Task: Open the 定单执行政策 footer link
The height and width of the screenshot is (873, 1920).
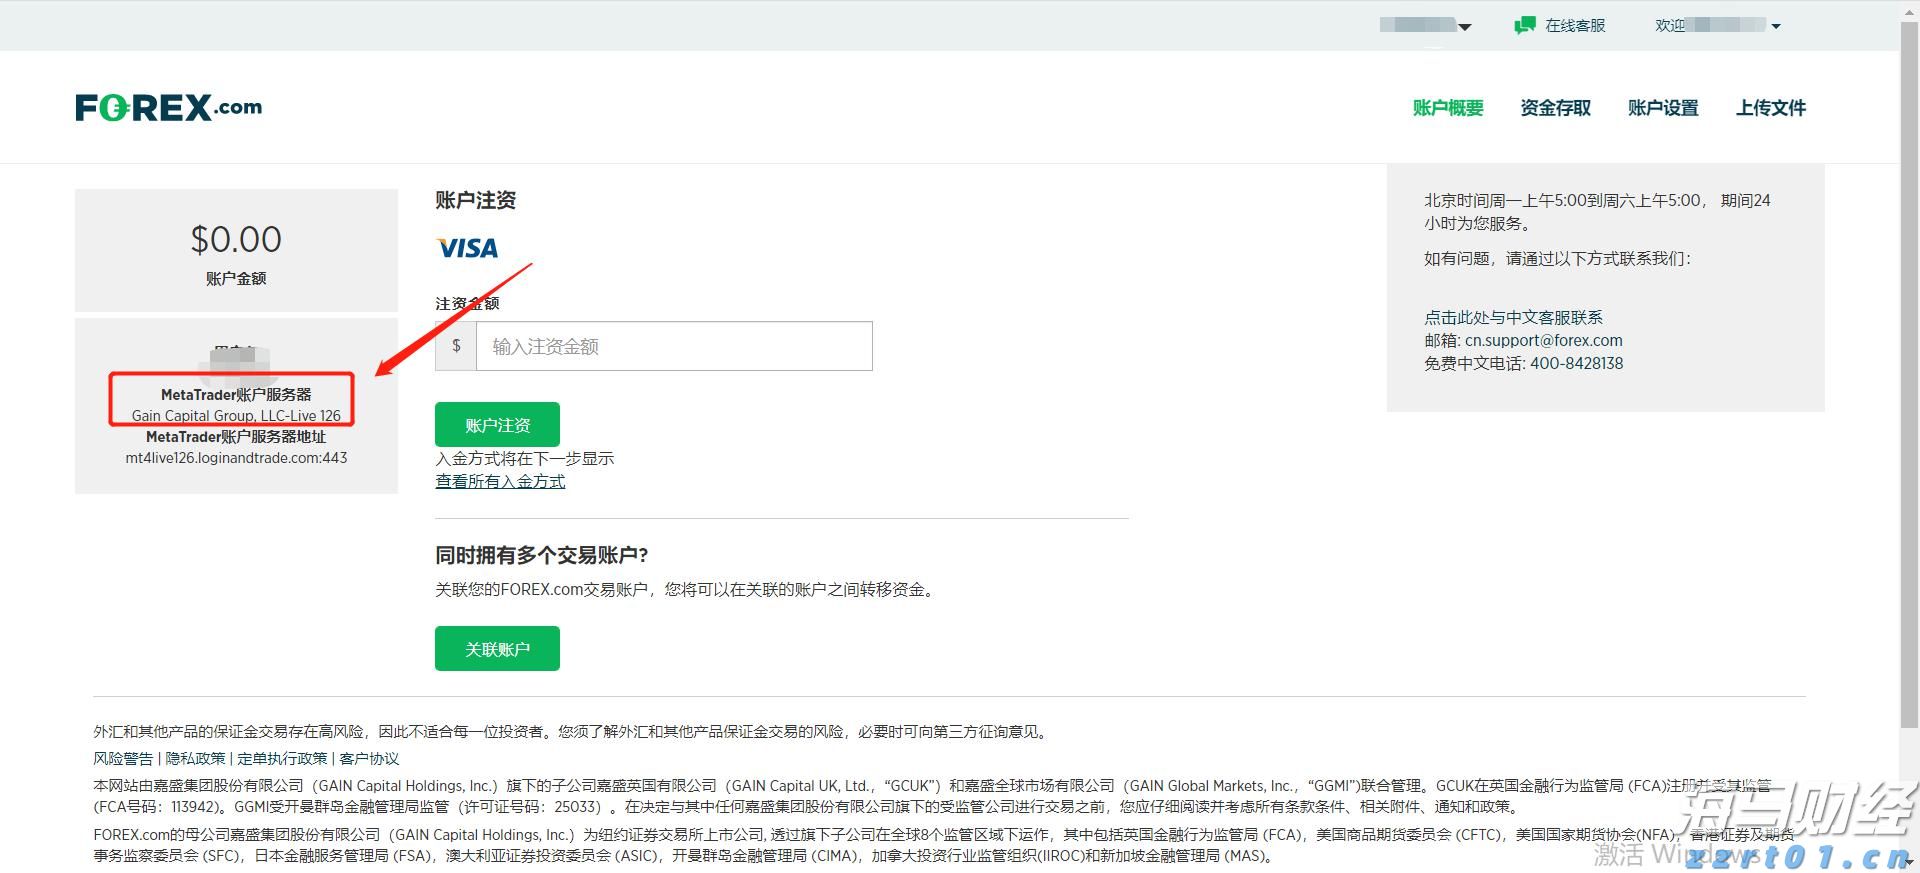Action: [x=282, y=759]
